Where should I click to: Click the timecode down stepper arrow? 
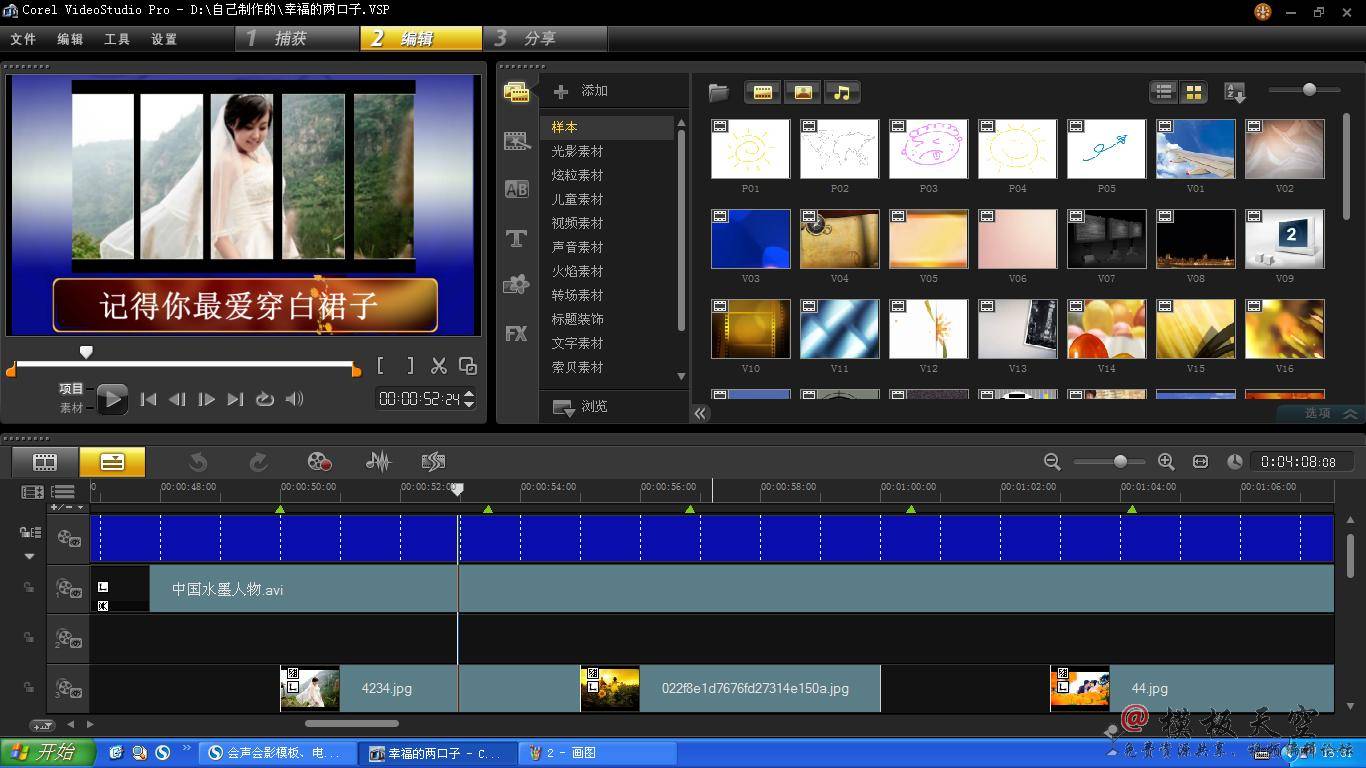[x=469, y=404]
